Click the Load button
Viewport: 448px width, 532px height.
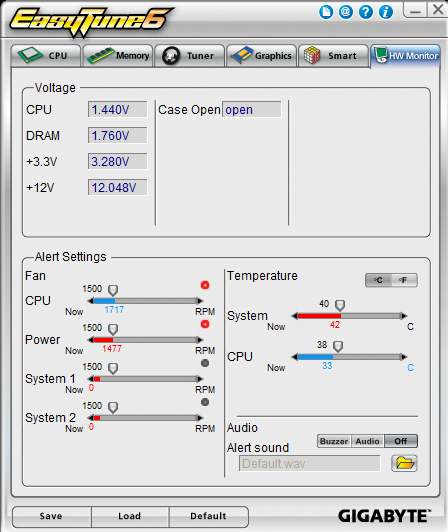pyautogui.click(x=130, y=516)
